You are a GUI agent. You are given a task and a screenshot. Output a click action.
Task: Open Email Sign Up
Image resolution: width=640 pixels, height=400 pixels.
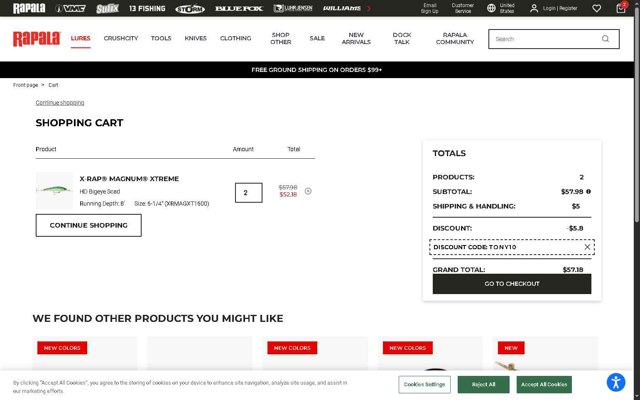(430, 8)
